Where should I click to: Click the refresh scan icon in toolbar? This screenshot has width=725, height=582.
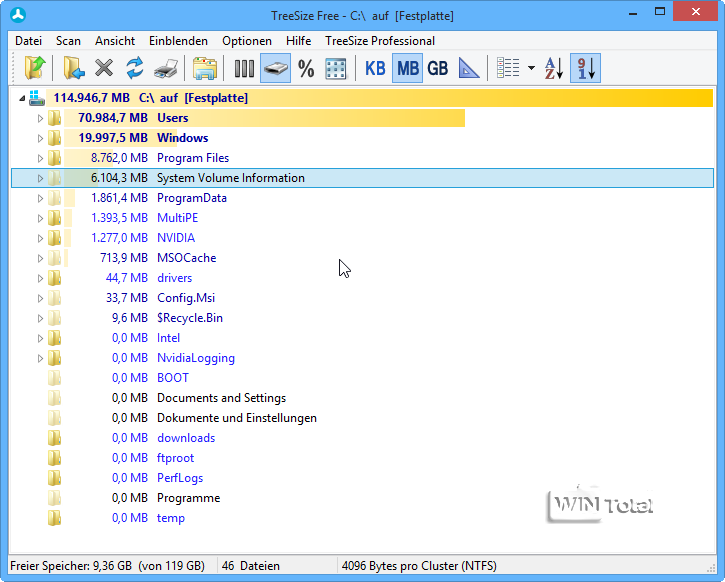point(134,69)
